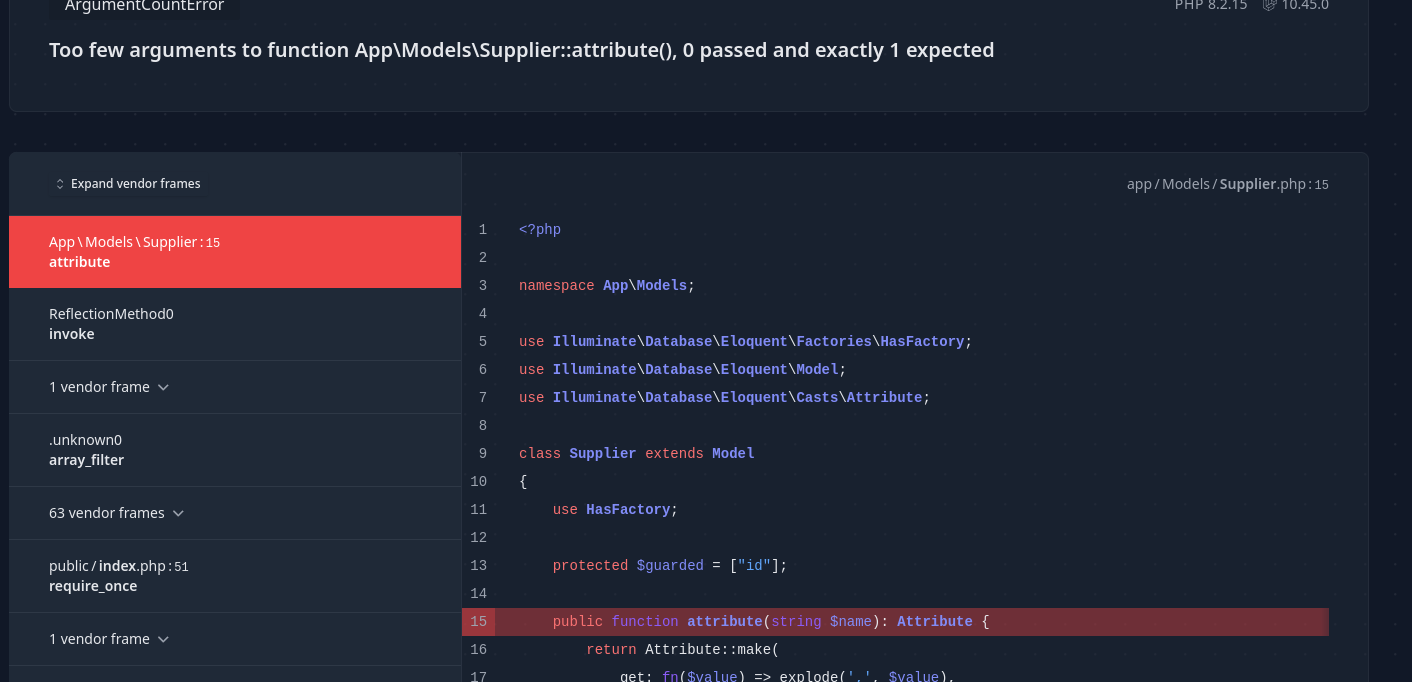Viewport: 1412px width, 682px height.
Task: Click the class Supplier extends Model line
Action: coord(636,454)
